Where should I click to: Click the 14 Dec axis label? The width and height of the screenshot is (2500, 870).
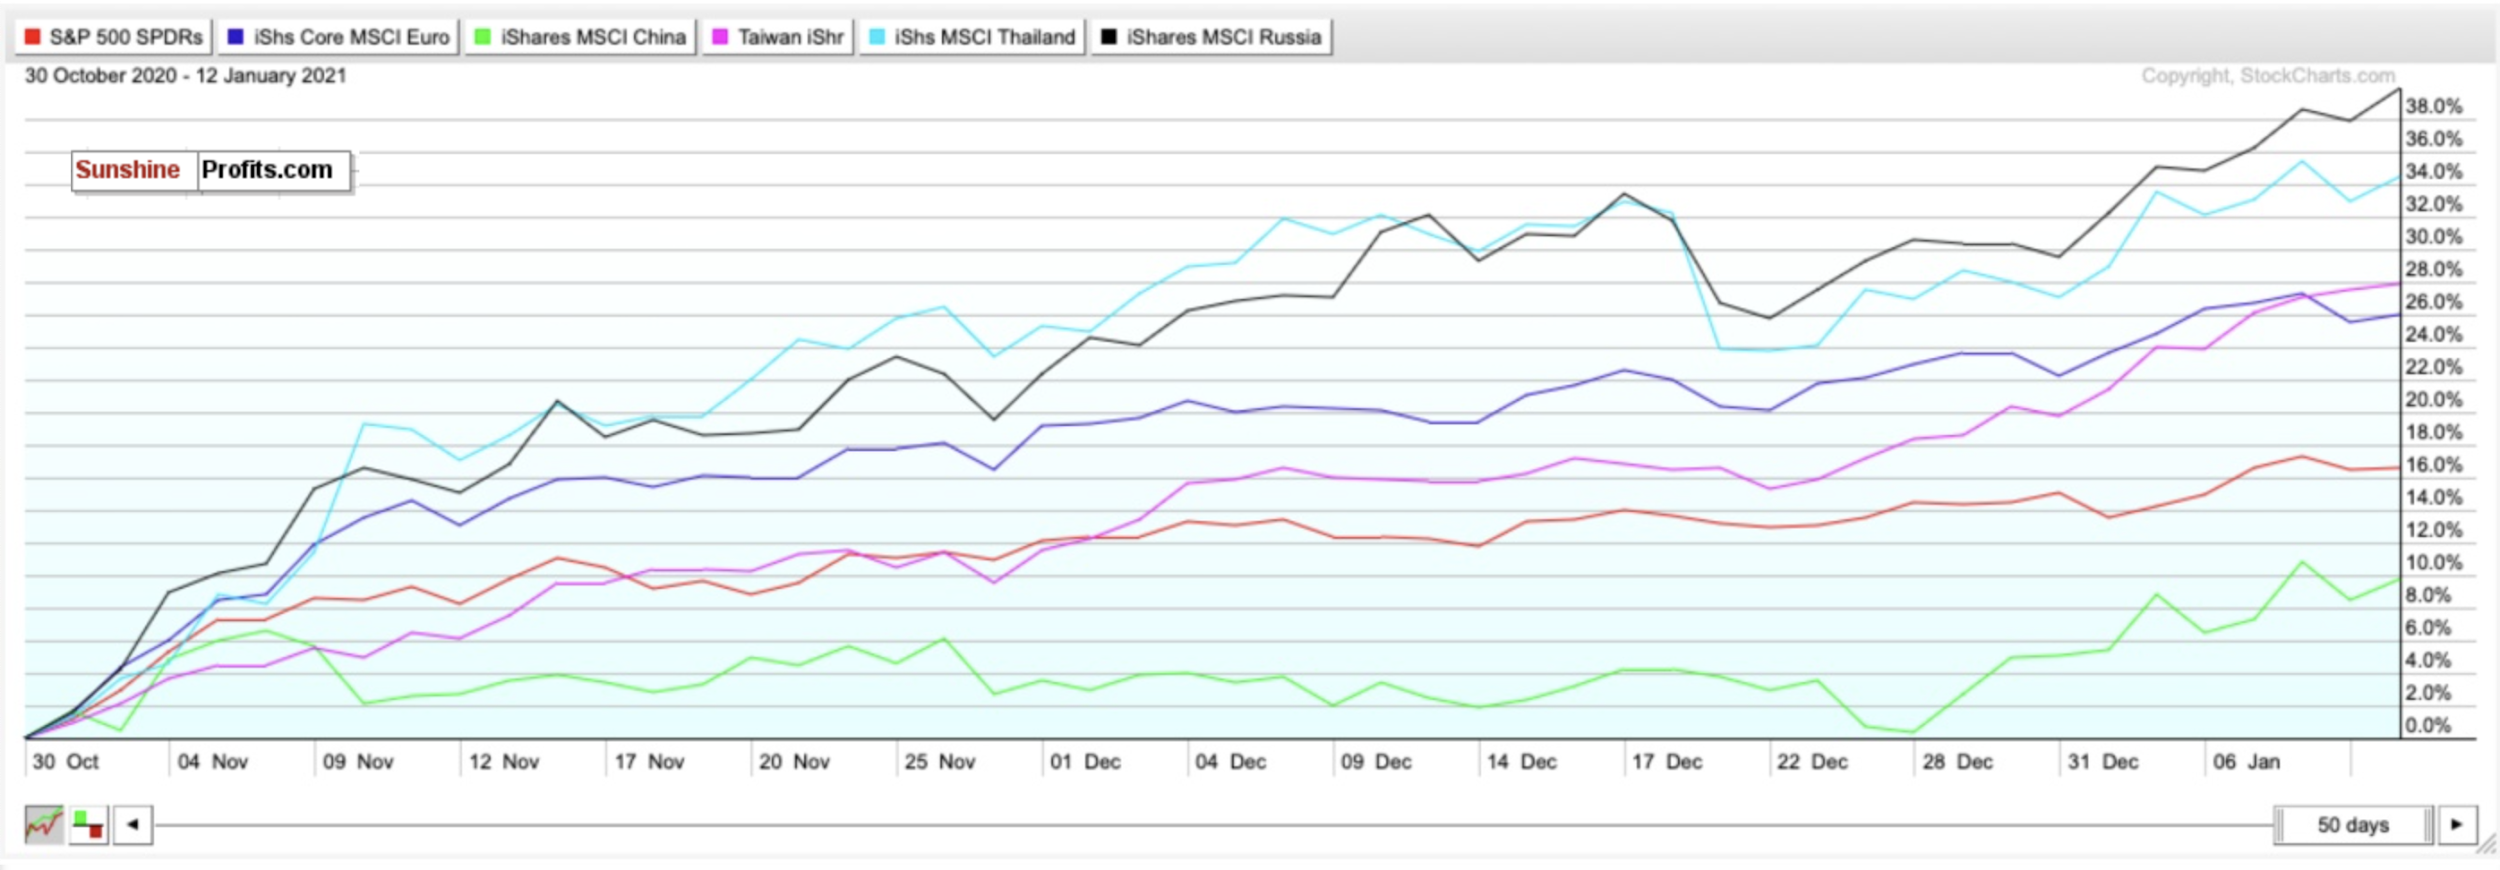pyautogui.click(x=1522, y=762)
